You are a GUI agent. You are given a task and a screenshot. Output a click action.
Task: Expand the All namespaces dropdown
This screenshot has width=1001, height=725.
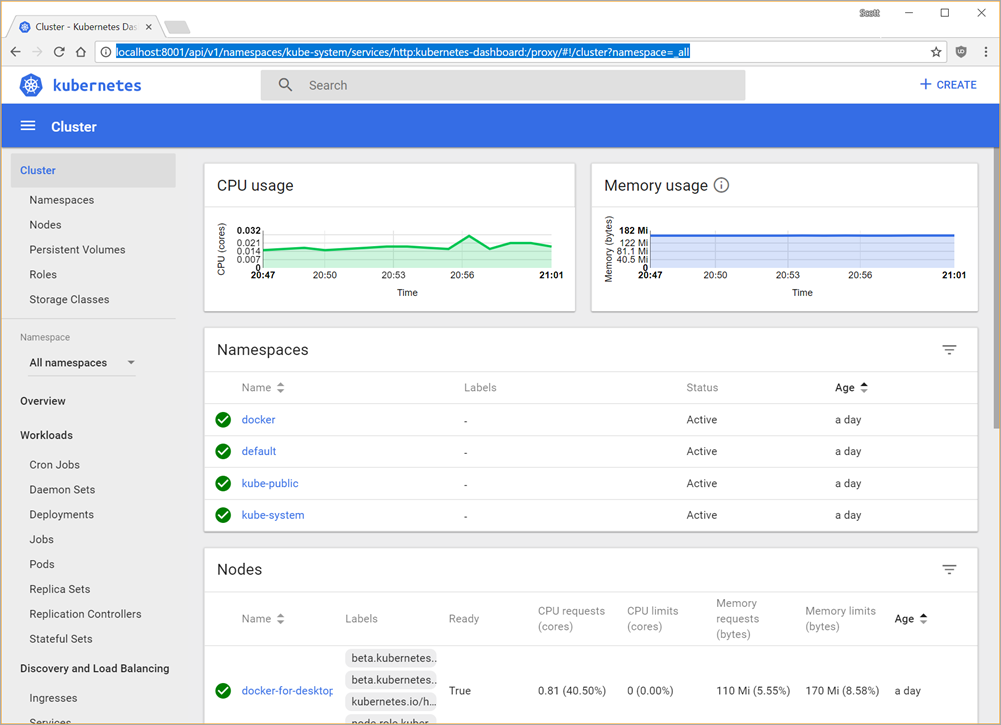point(82,362)
